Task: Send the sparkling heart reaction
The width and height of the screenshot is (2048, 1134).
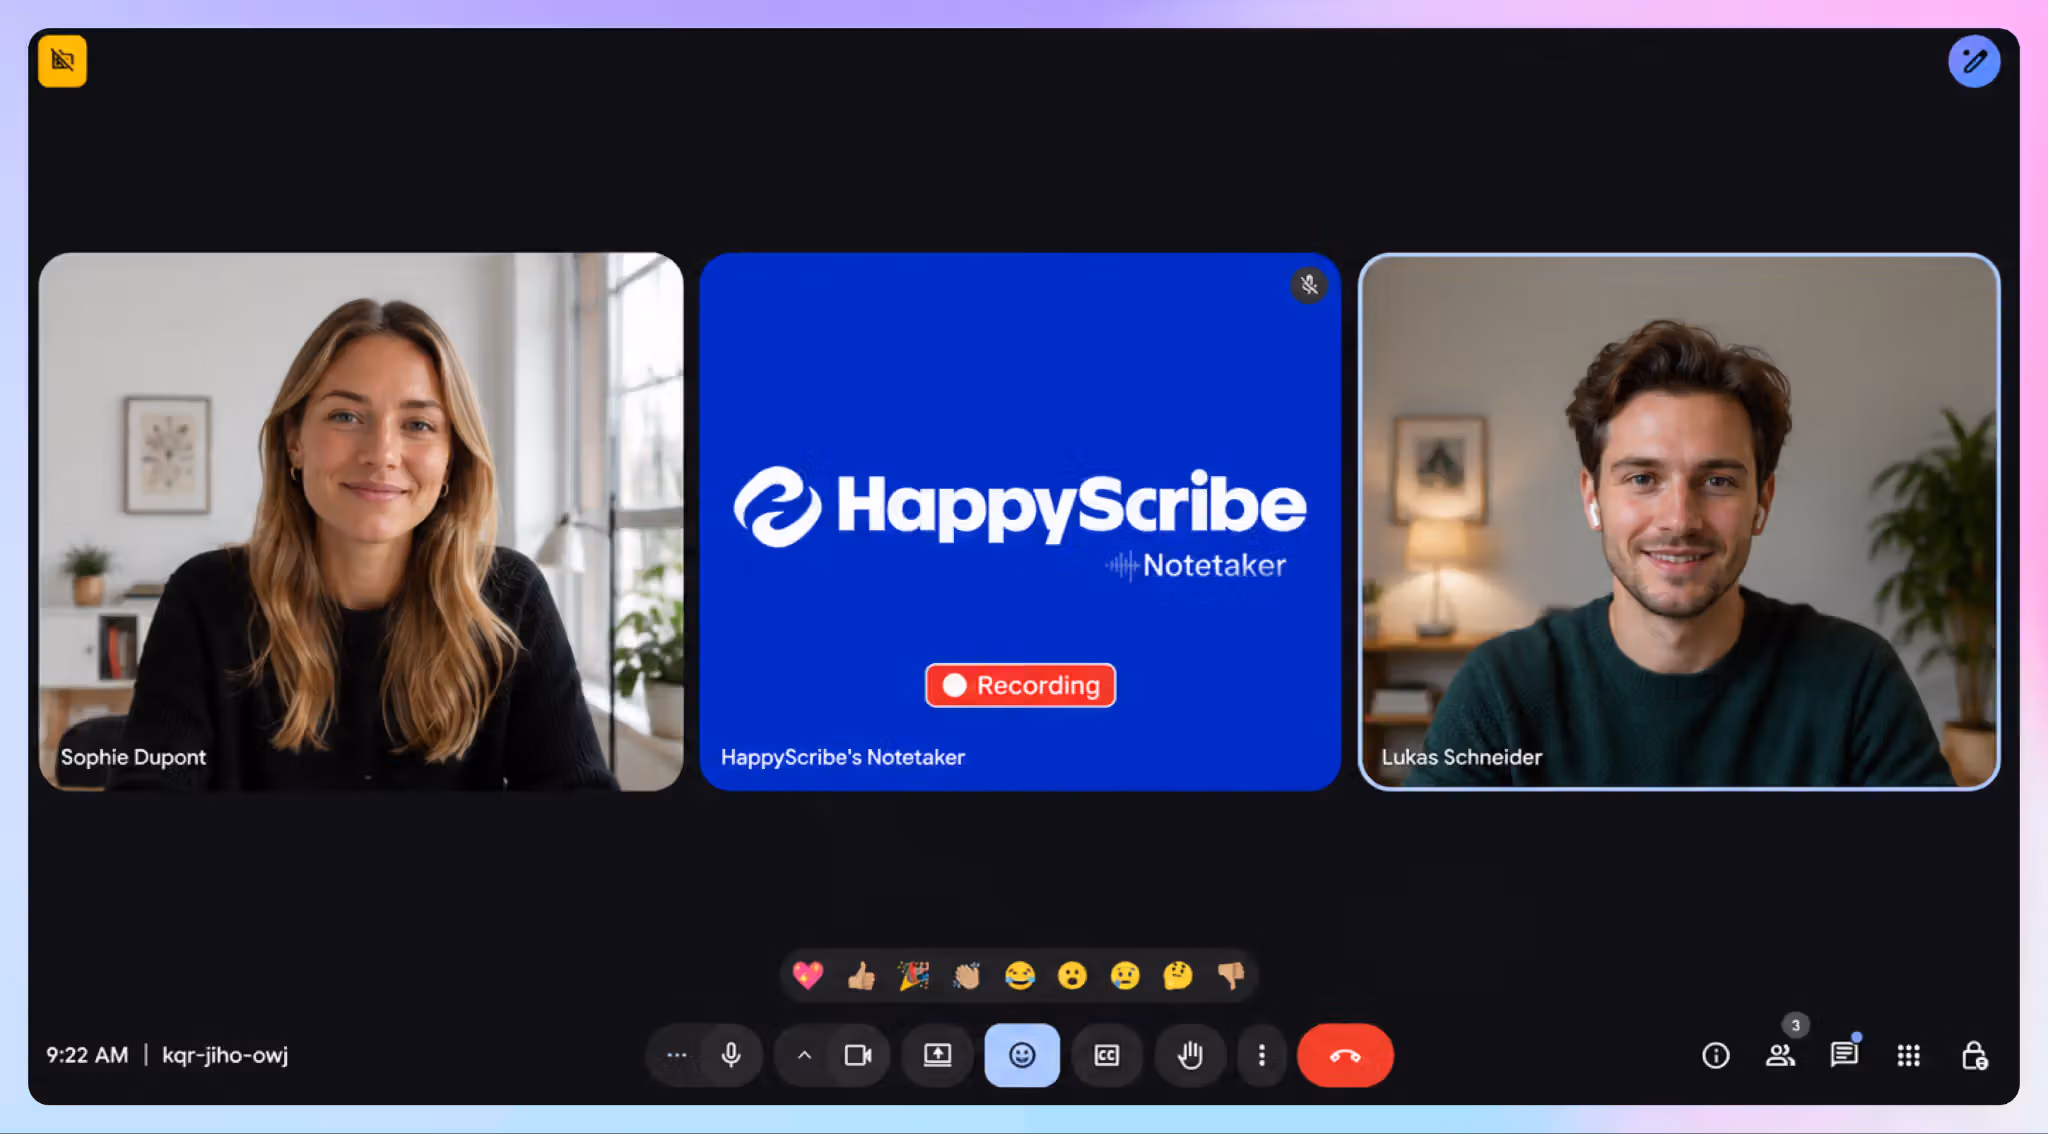Action: pyautogui.click(x=808, y=975)
